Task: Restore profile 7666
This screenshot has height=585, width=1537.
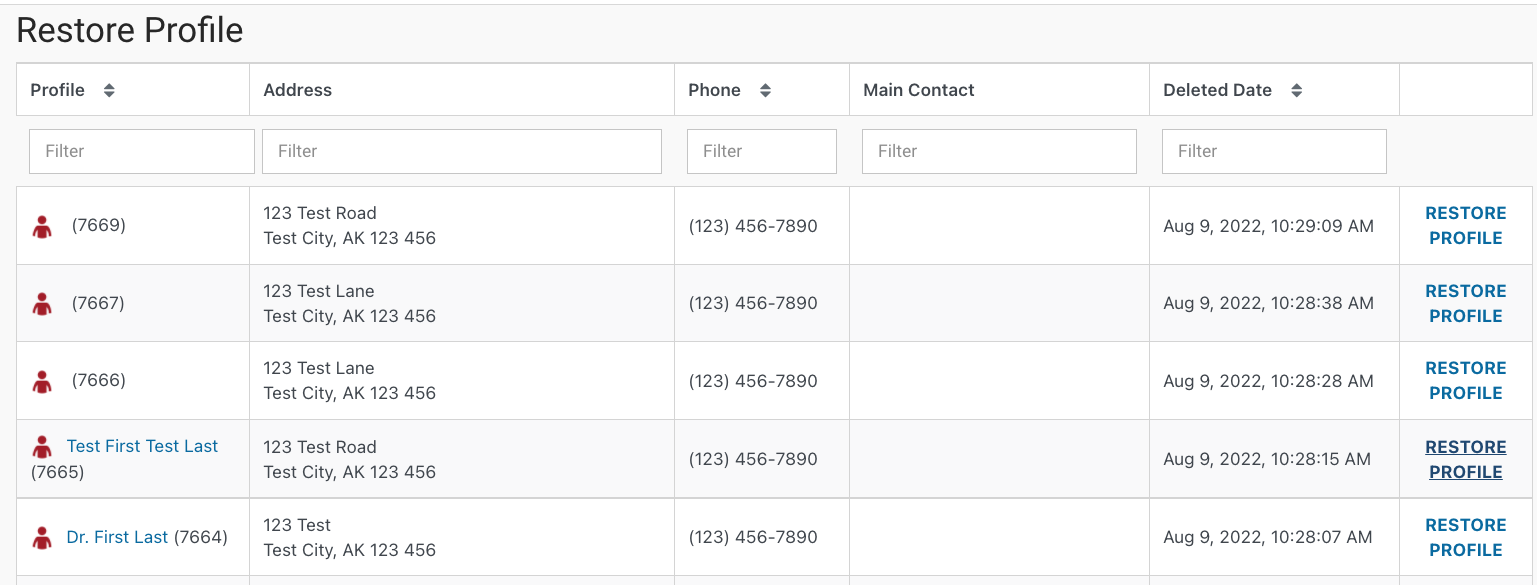Action: pyautogui.click(x=1465, y=381)
